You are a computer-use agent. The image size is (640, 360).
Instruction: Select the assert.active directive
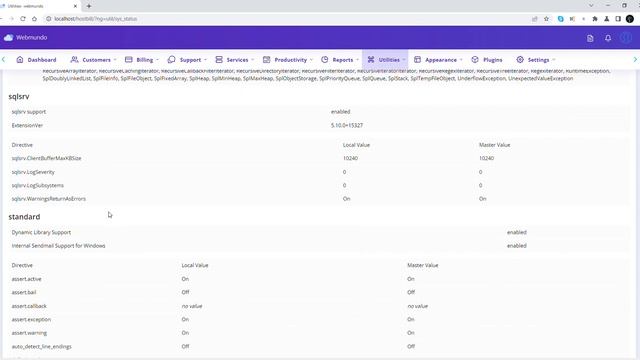coord(27,279)
